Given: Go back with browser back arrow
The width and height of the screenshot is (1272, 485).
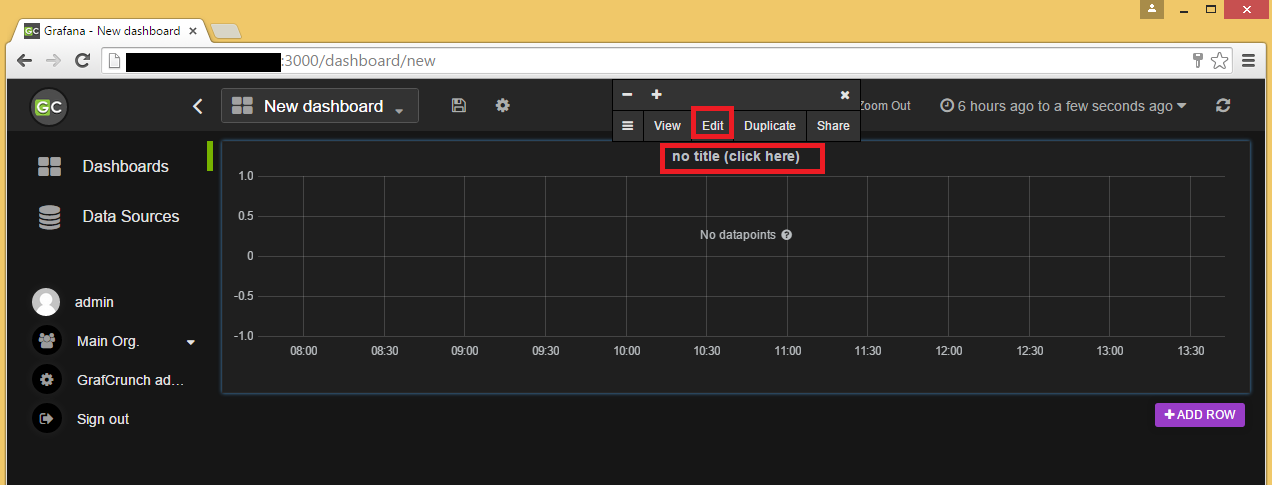Looking at the screenshot, I should tap(24, 61).
